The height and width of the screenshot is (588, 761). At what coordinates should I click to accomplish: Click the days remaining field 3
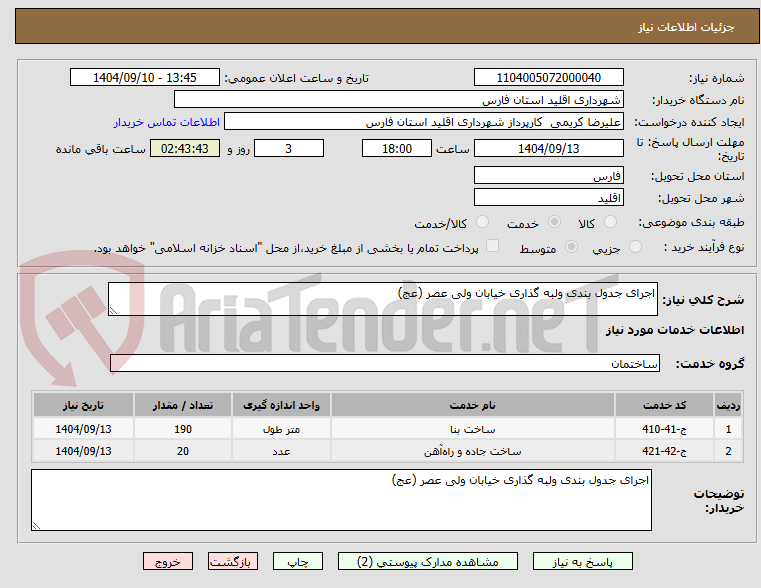(289, 148)
